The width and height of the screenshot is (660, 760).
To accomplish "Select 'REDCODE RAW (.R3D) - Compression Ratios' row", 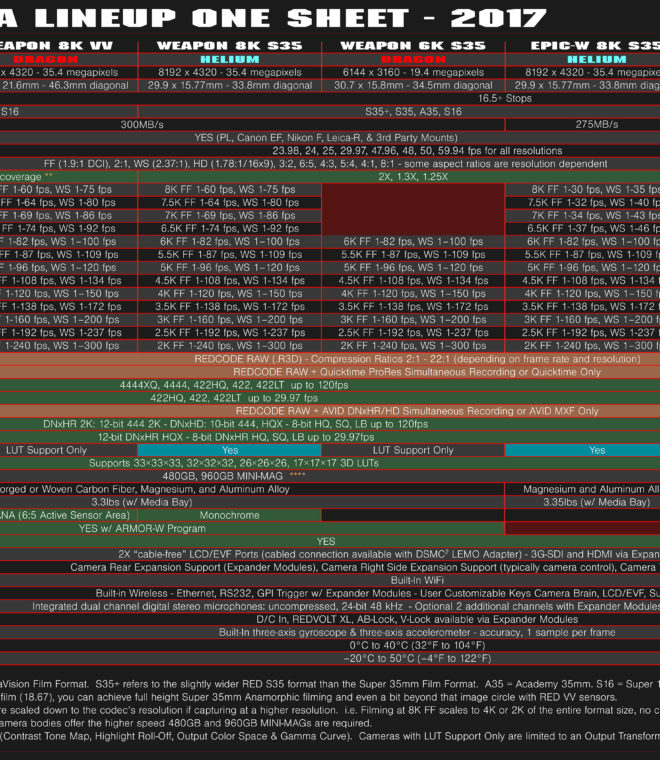I will [330, 359].
